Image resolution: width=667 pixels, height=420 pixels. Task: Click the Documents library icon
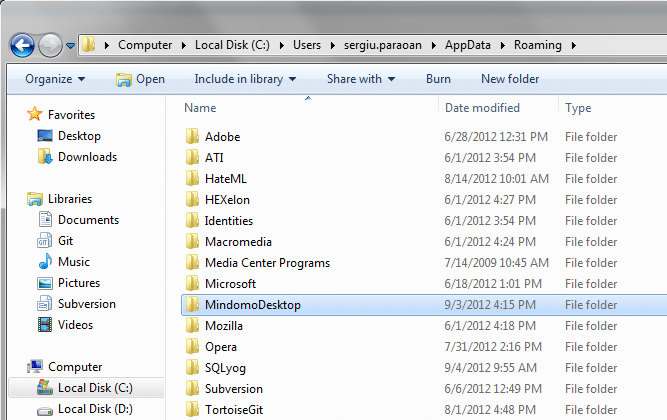pyautogui.click(x=45, y=220)
